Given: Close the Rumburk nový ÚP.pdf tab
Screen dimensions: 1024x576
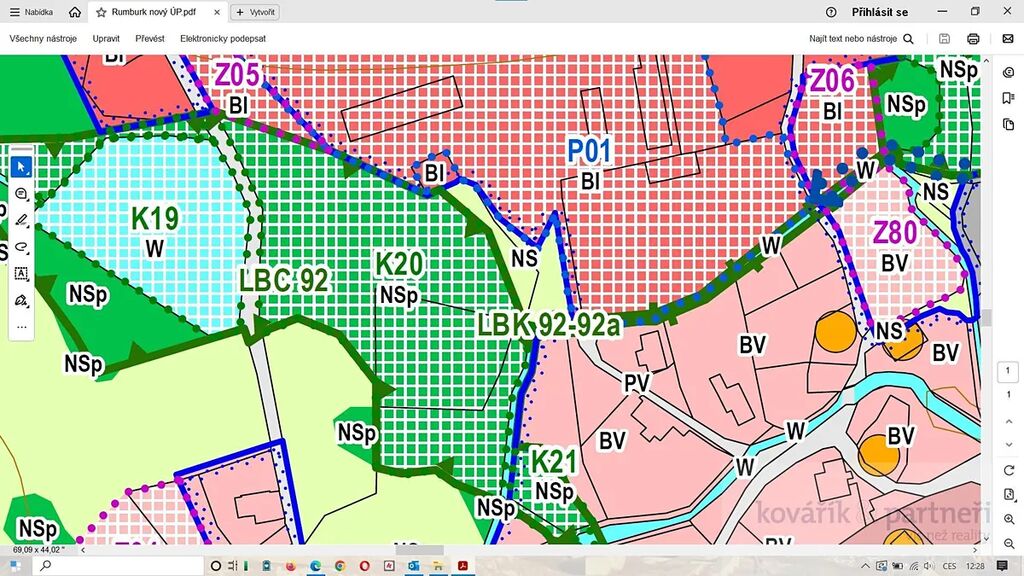Looking at the screenshot, I should tap(217, 12).
